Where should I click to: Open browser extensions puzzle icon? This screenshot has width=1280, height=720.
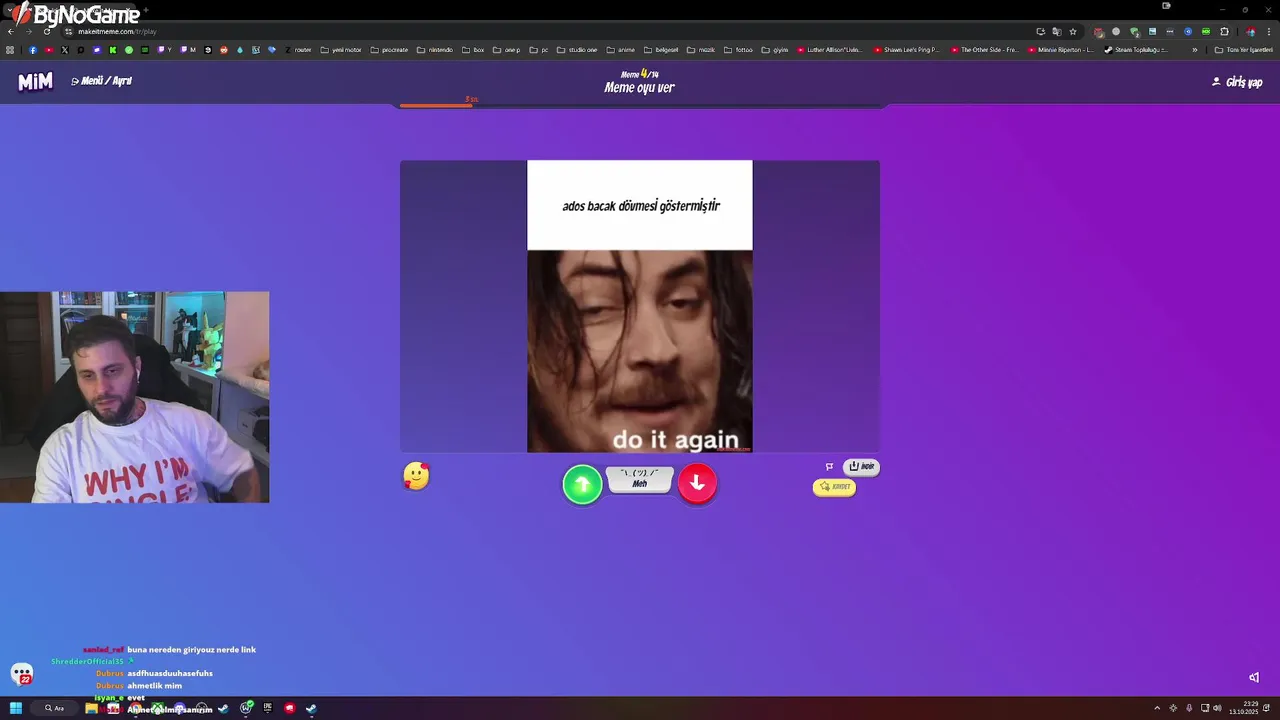click(x=1224, y=31)
